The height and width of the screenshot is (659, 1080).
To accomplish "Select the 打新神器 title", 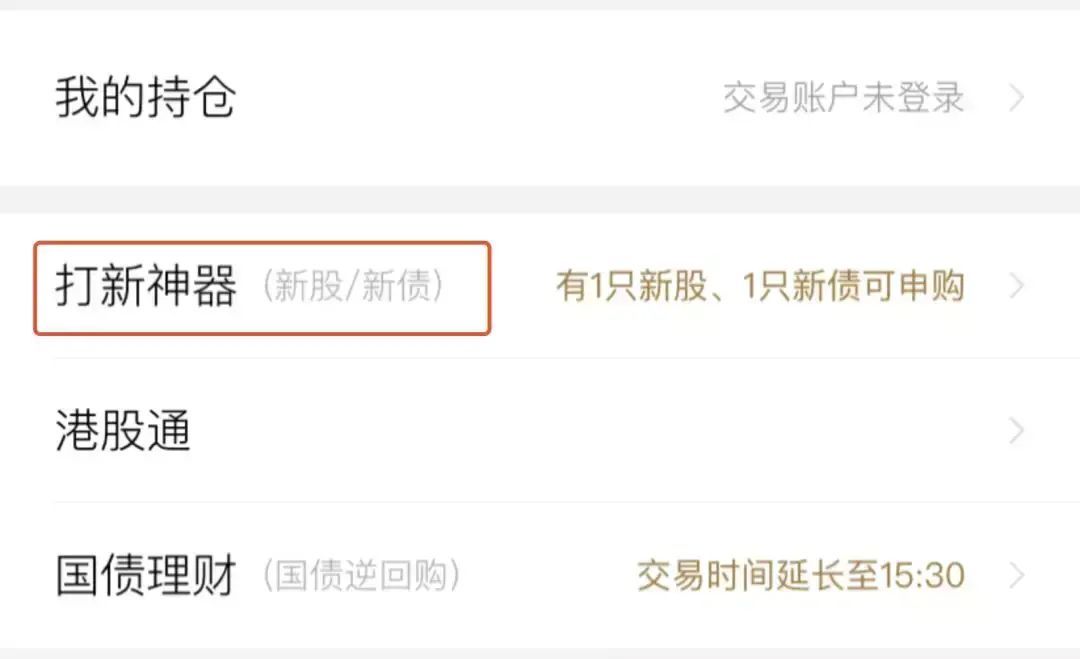I will [146, 286].
